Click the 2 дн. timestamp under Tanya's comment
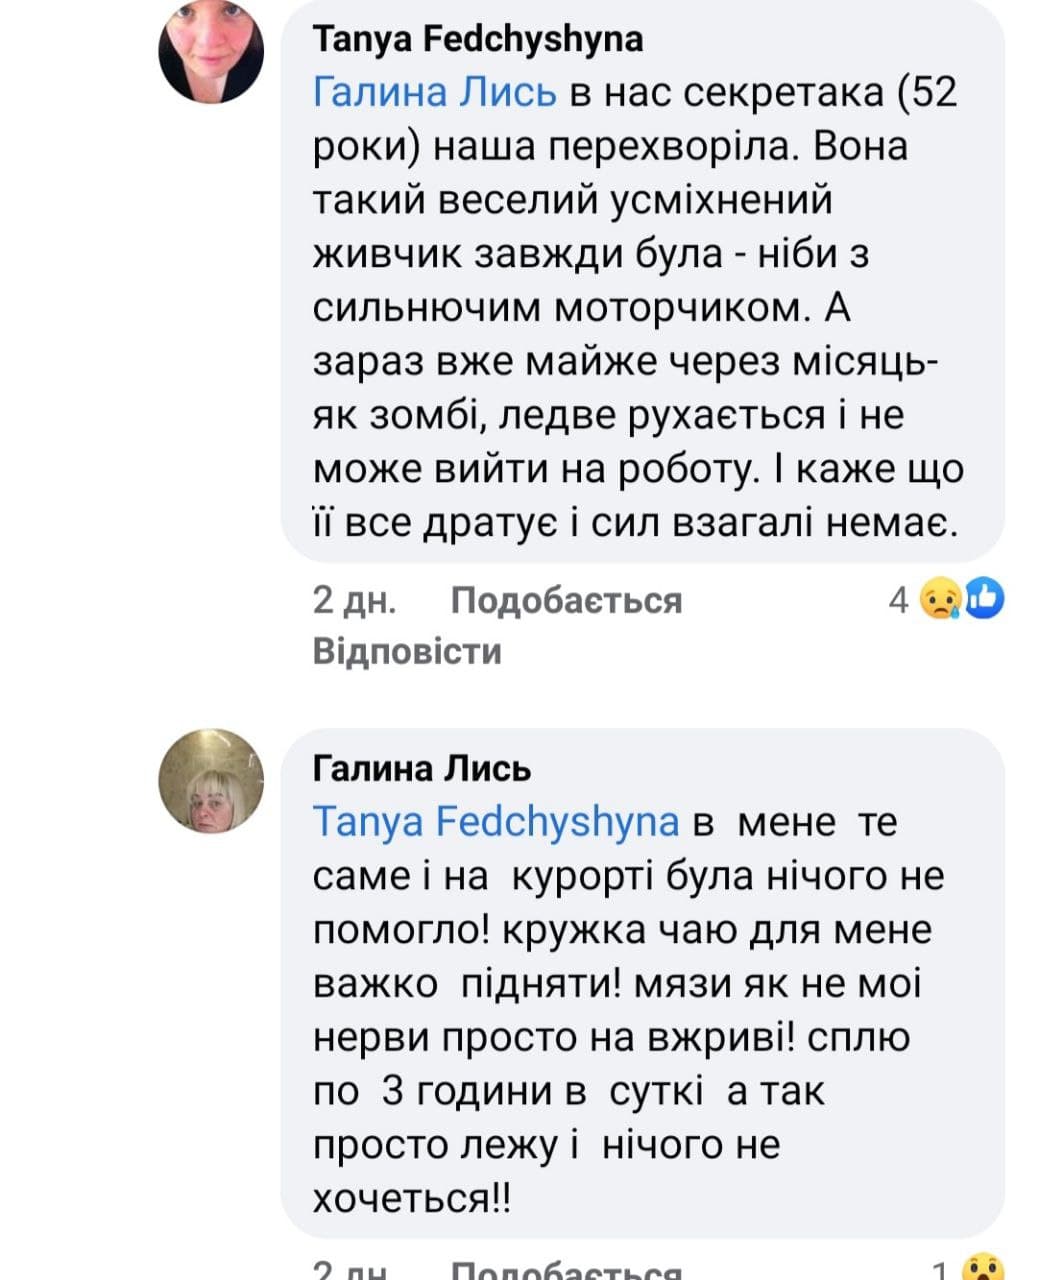Viewport: 1037px width, 1280px height. pos(355,600)
